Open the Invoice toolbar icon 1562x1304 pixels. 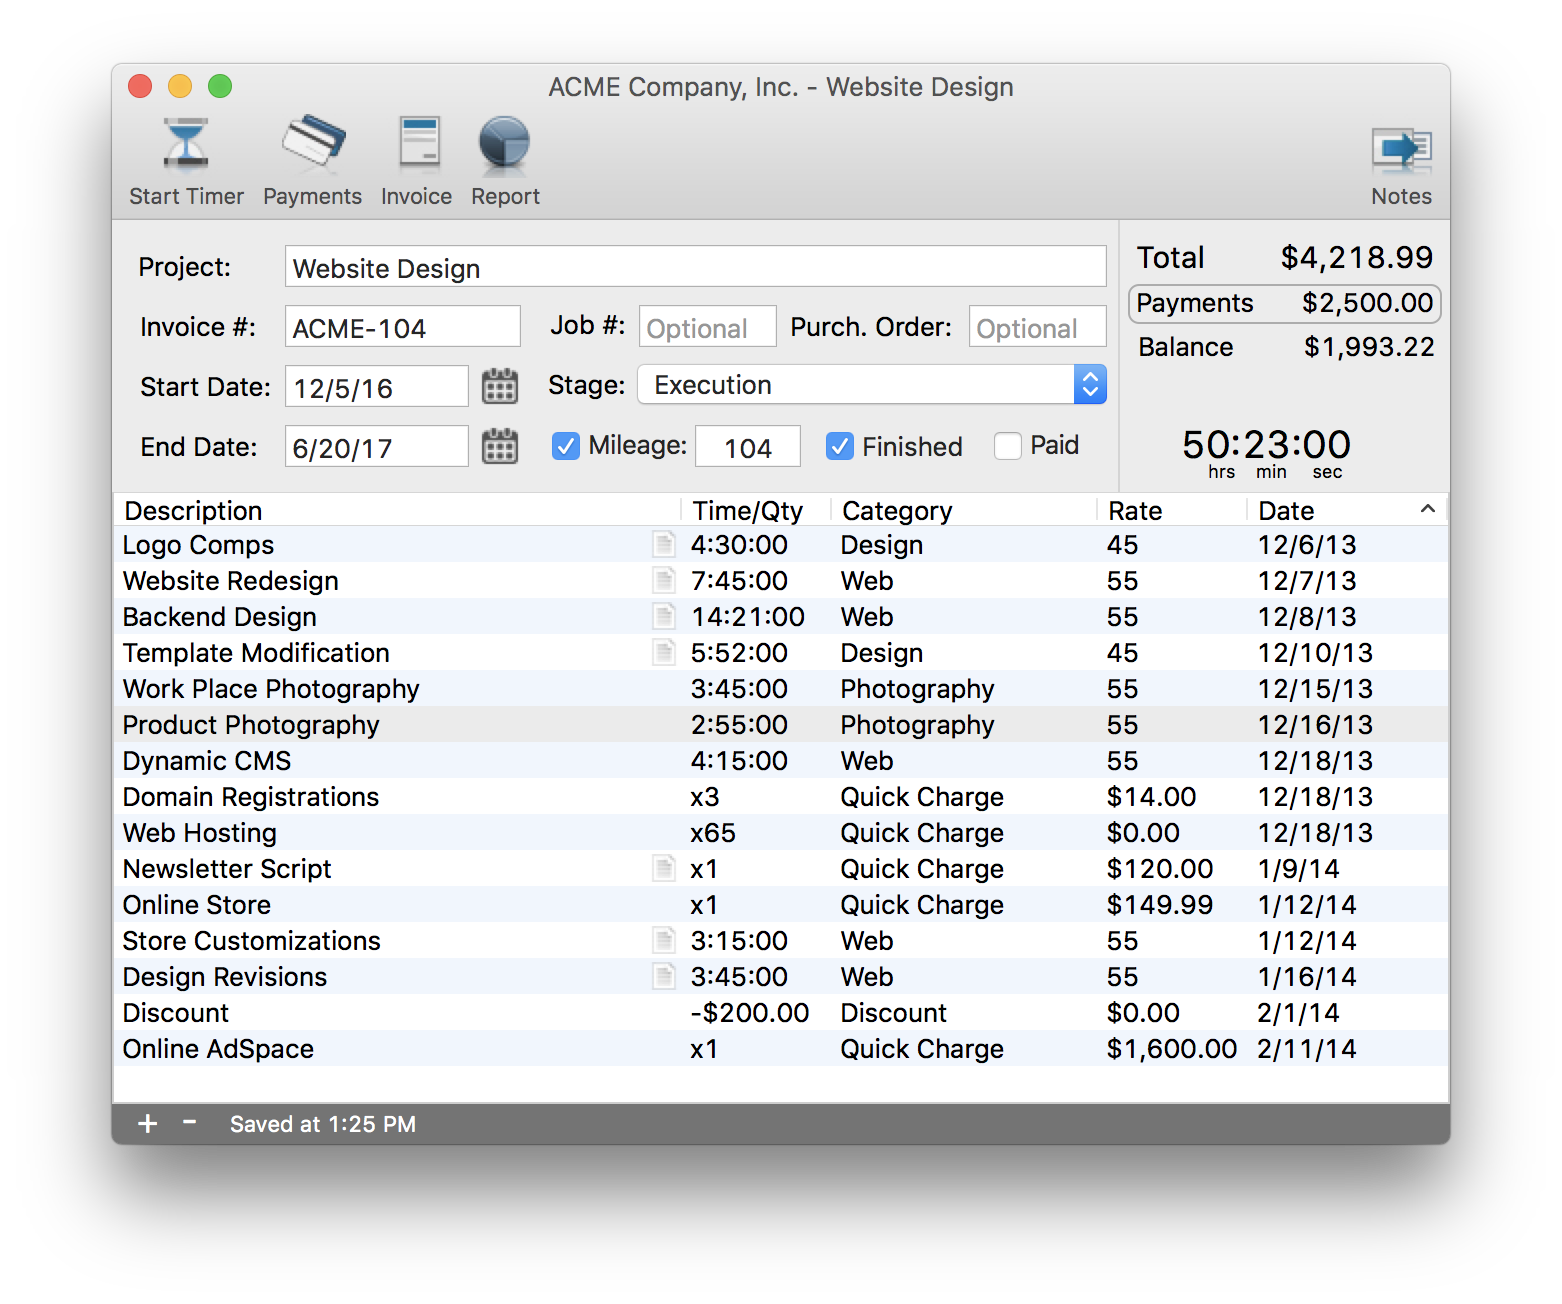pos(420,141)
